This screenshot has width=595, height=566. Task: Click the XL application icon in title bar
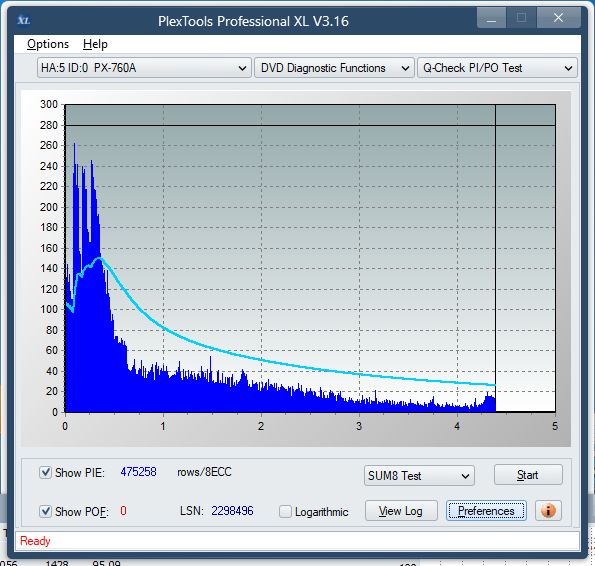coord(24,20)
